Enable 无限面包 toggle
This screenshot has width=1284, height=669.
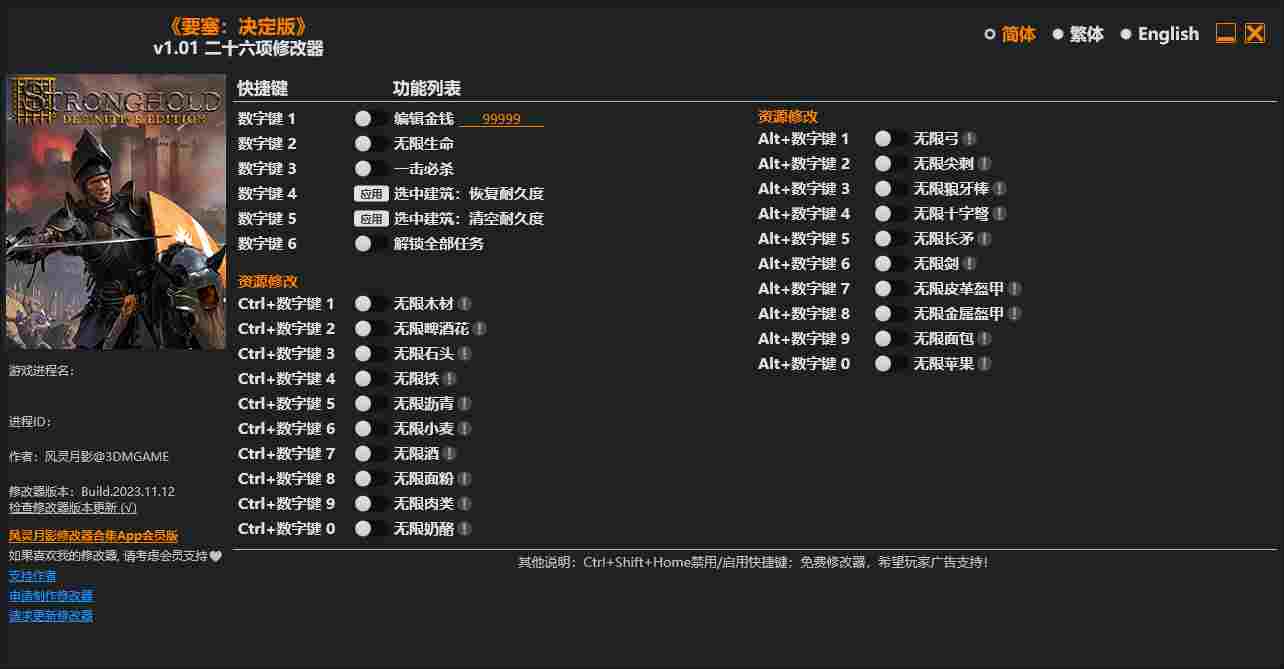click(891, 338)
